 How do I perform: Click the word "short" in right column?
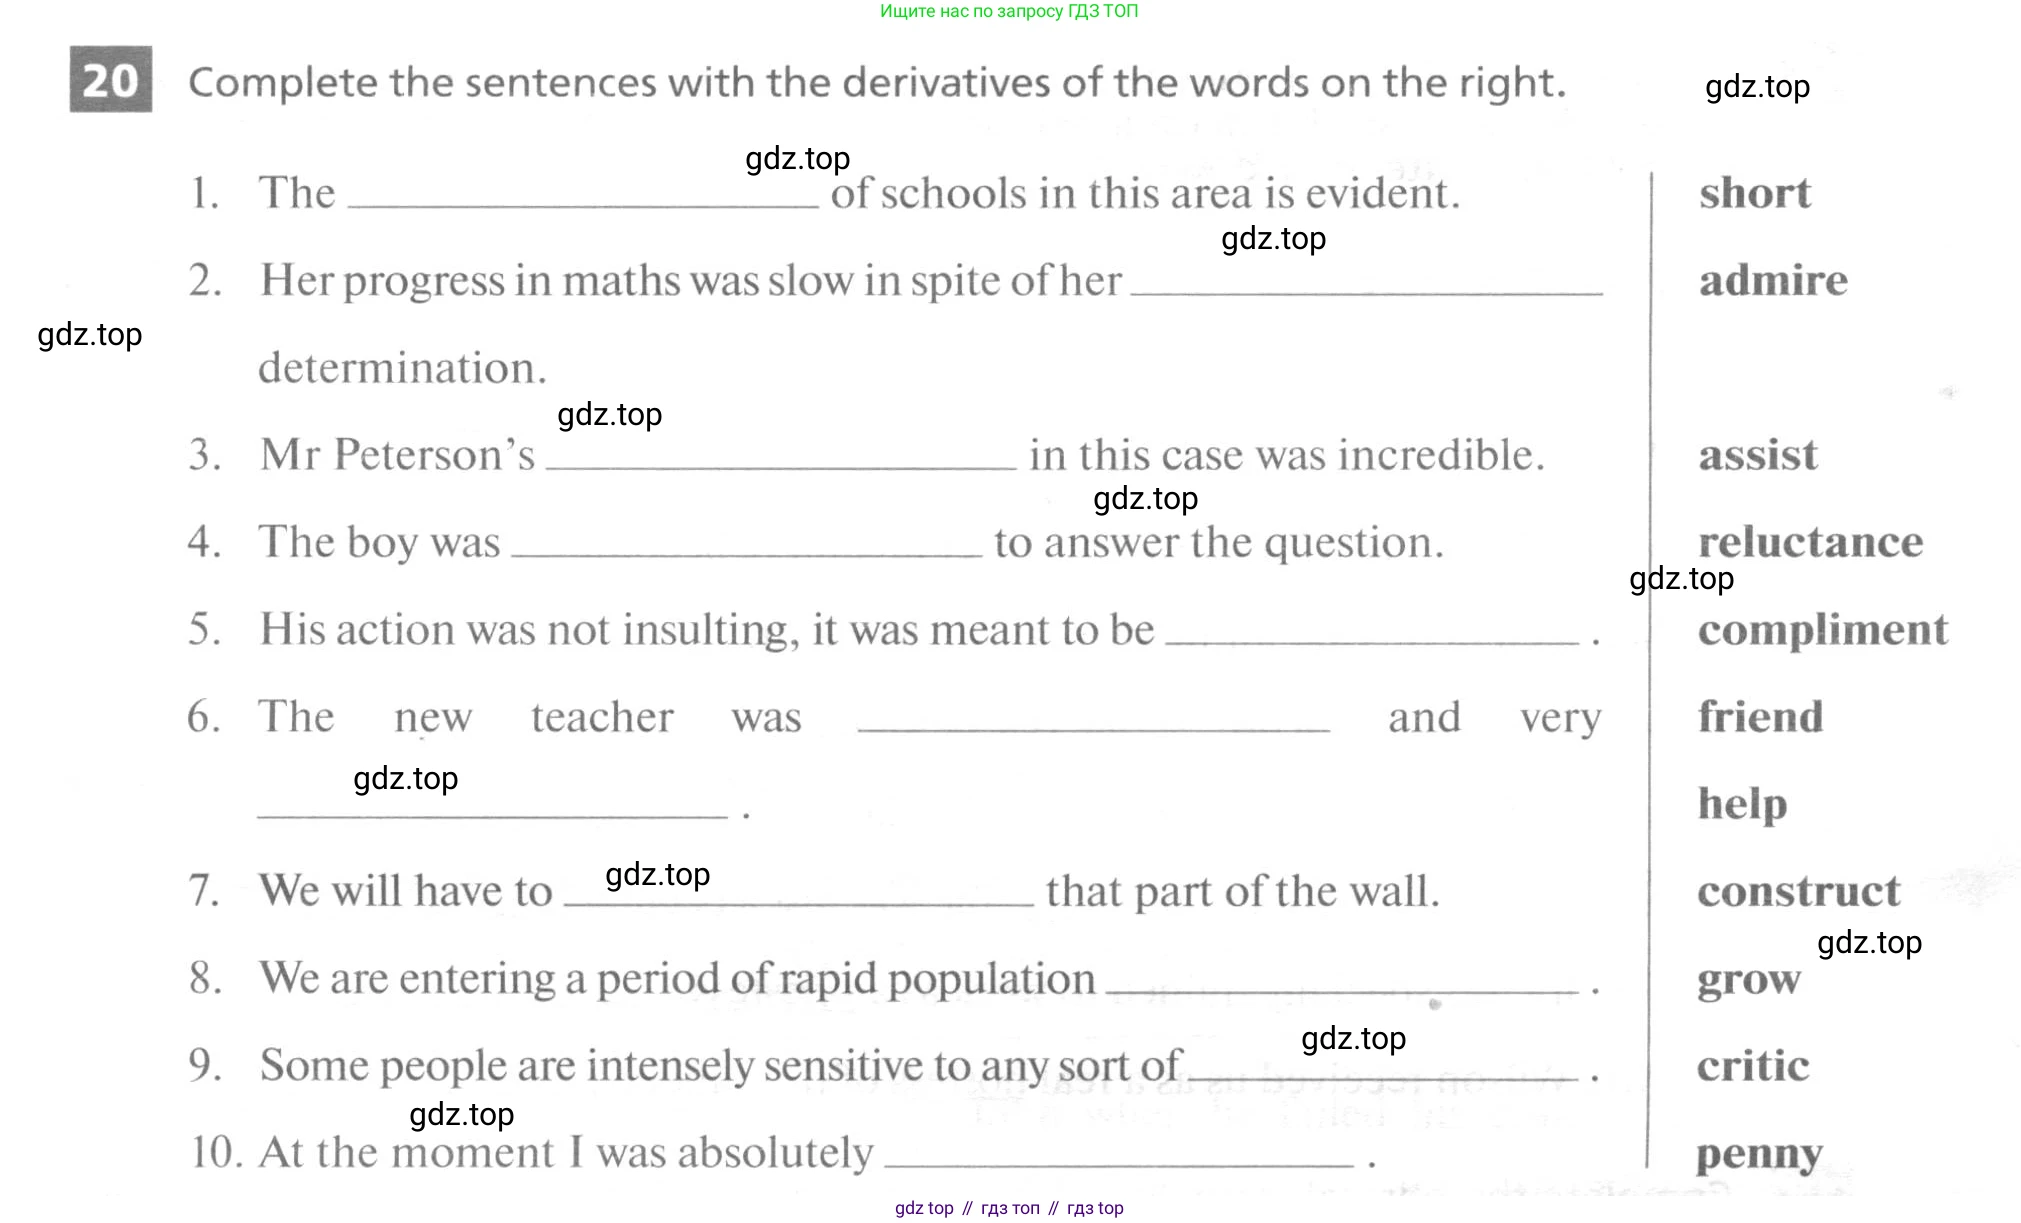click(x=1754, y=193)
